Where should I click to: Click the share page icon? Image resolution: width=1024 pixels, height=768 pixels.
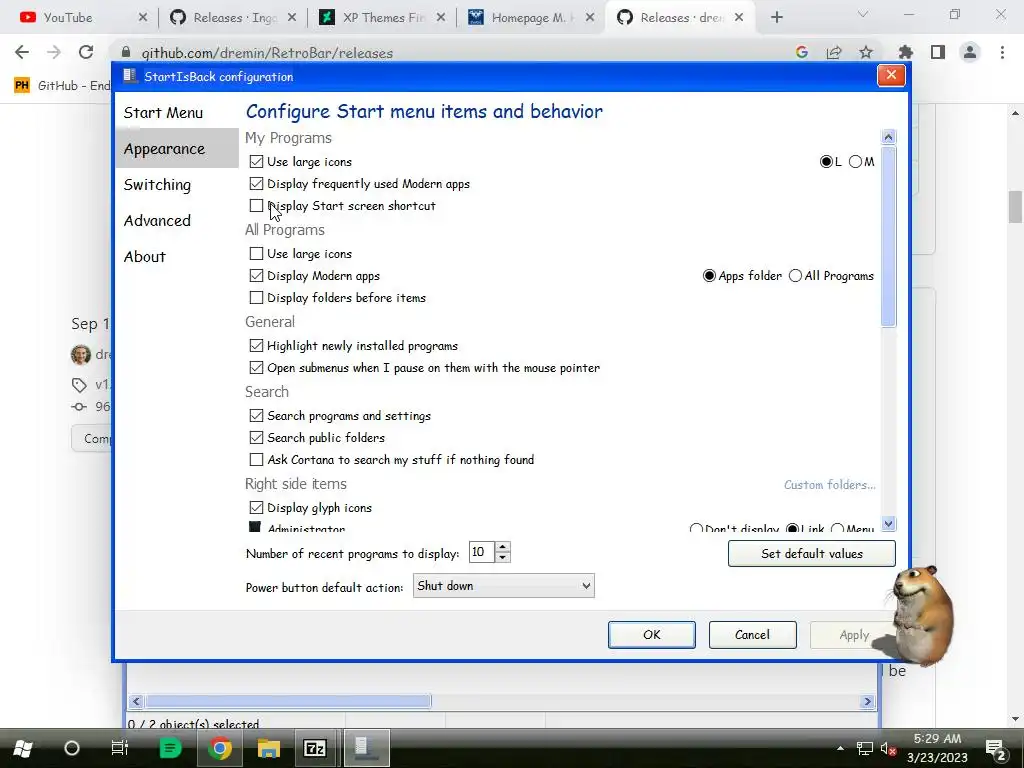point(834,52)
